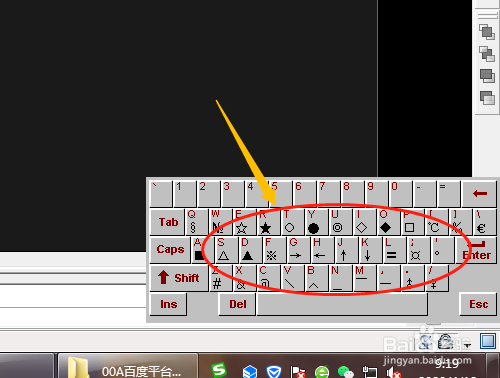Click the underscore key labeled N

(x=340, y=278)
